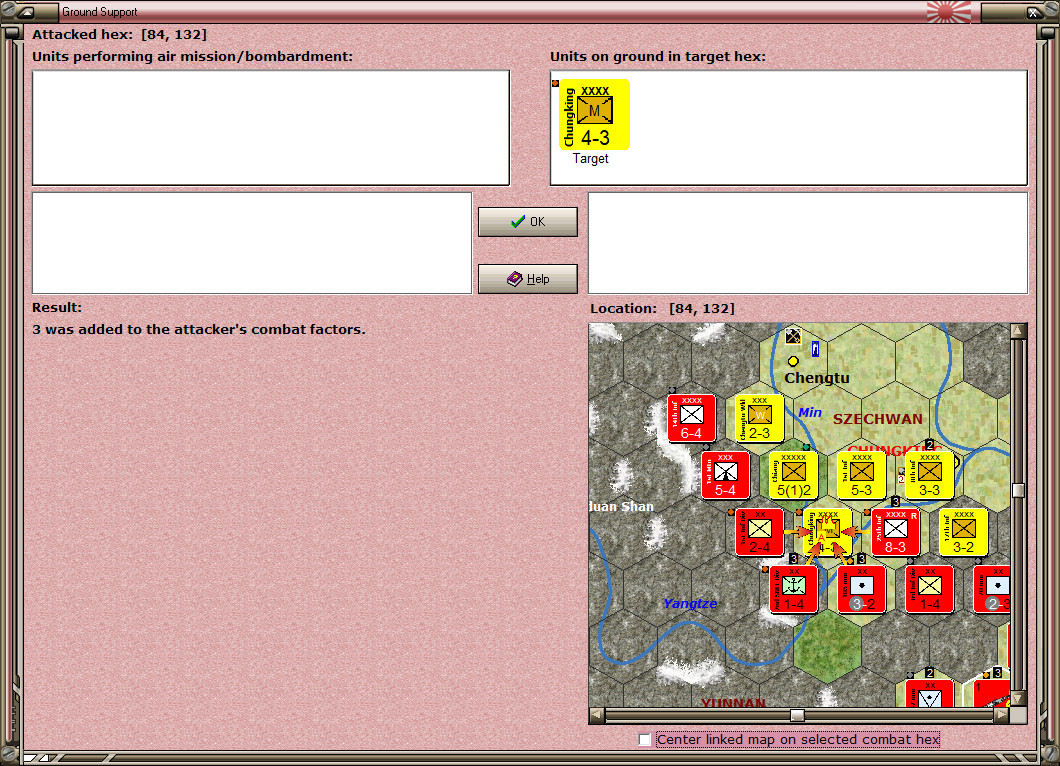Open the Help button
1060x766 pixels.
click(x=528, y=279)
